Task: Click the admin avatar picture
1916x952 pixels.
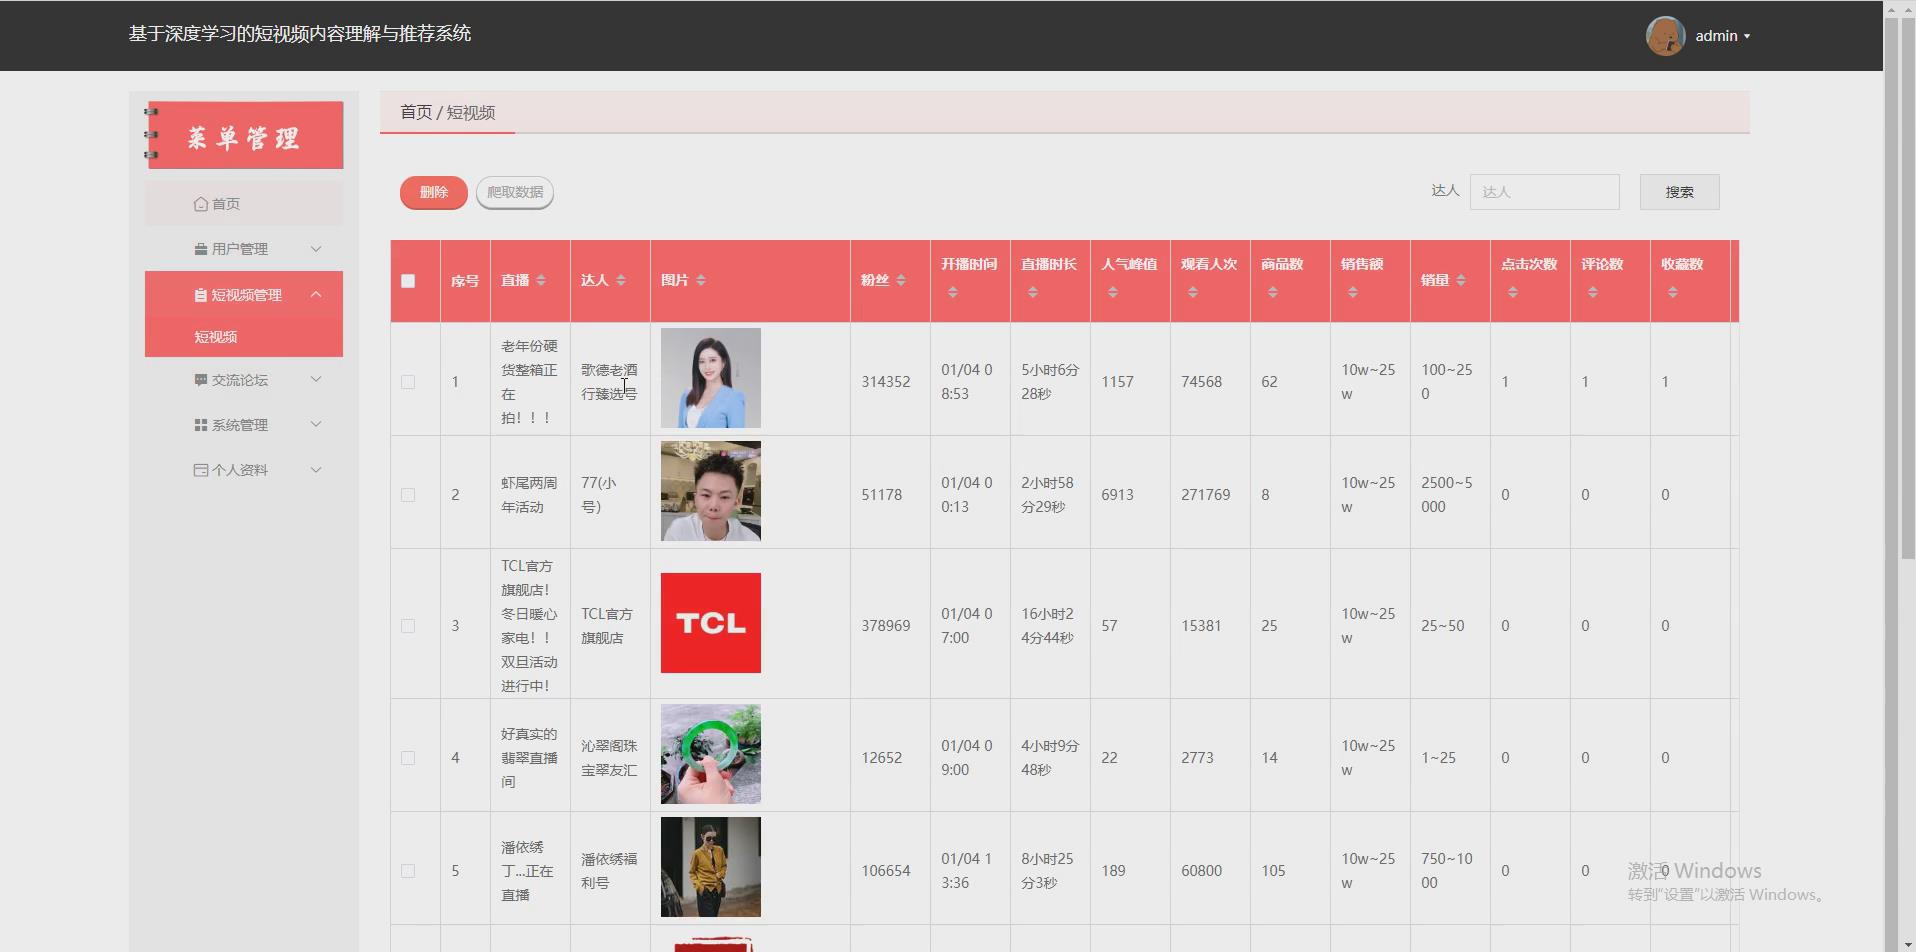Action: (x=1665, y=36)
